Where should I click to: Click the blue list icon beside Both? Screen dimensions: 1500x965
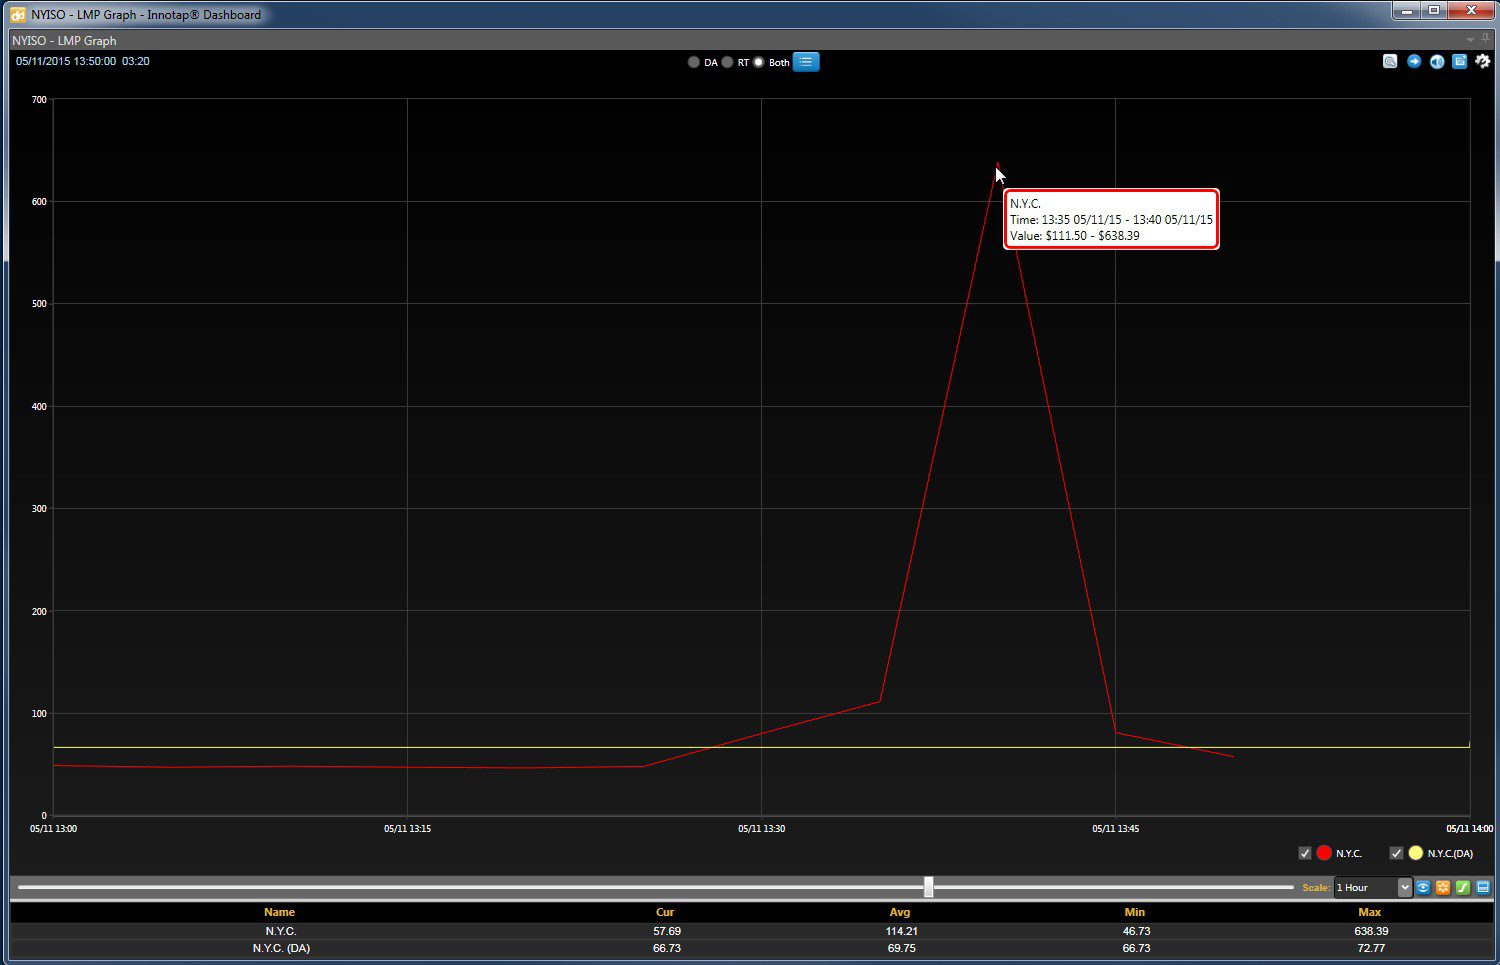coord(806,62)
